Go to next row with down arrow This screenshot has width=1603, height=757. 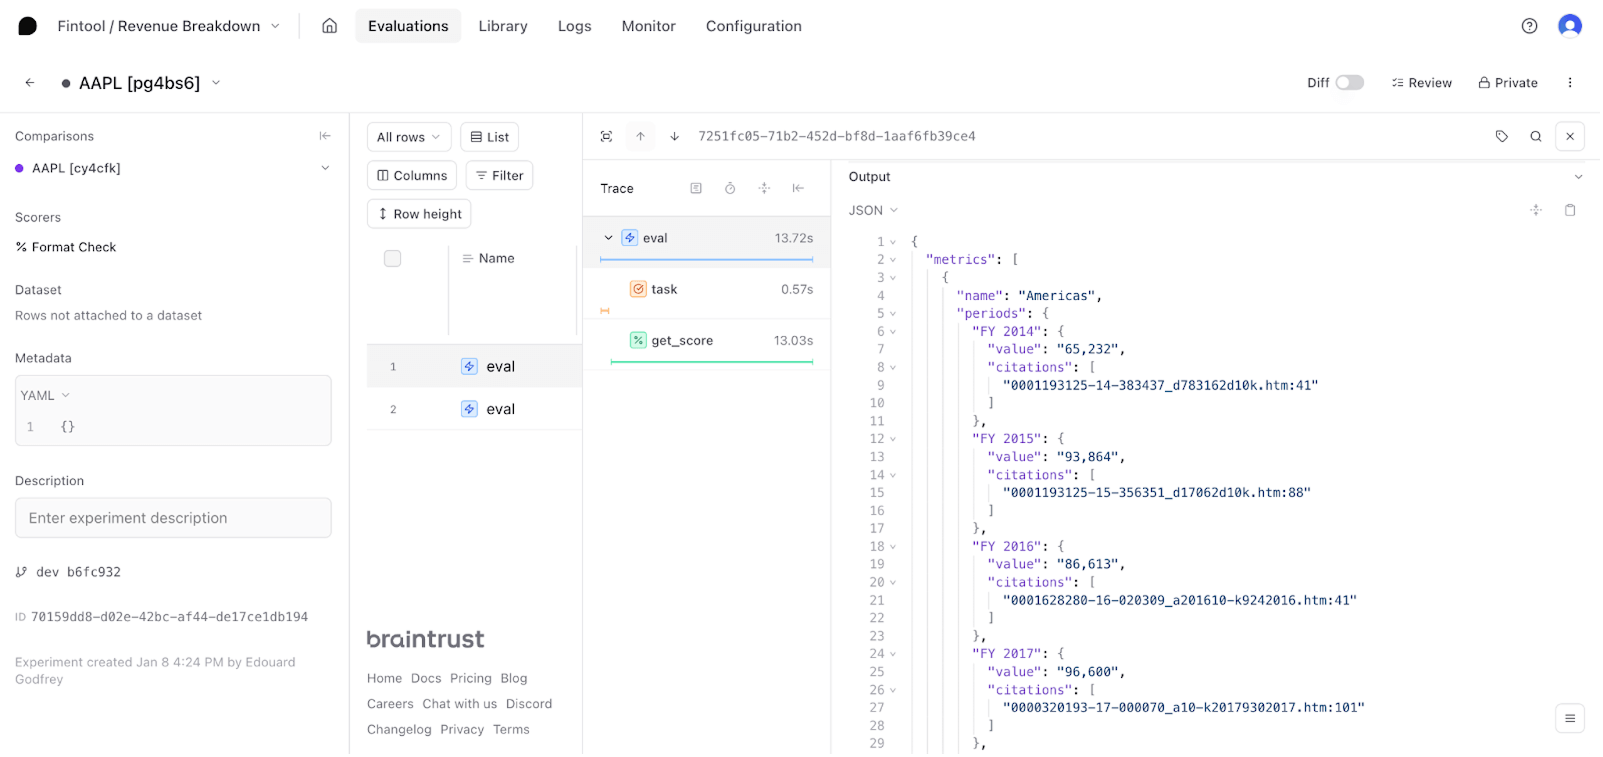point(675,137)
